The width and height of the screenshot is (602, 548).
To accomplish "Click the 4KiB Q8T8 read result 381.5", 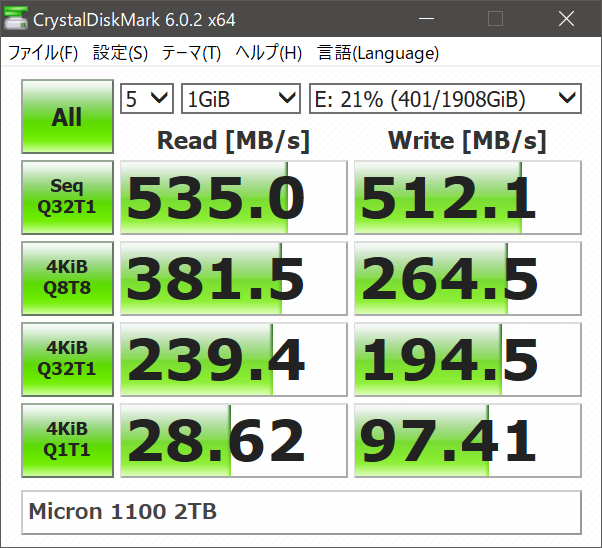I will click(234, 278).
